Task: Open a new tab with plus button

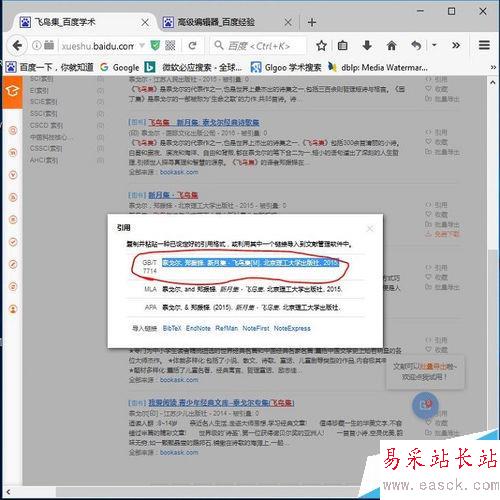Action: coord(312,23)
